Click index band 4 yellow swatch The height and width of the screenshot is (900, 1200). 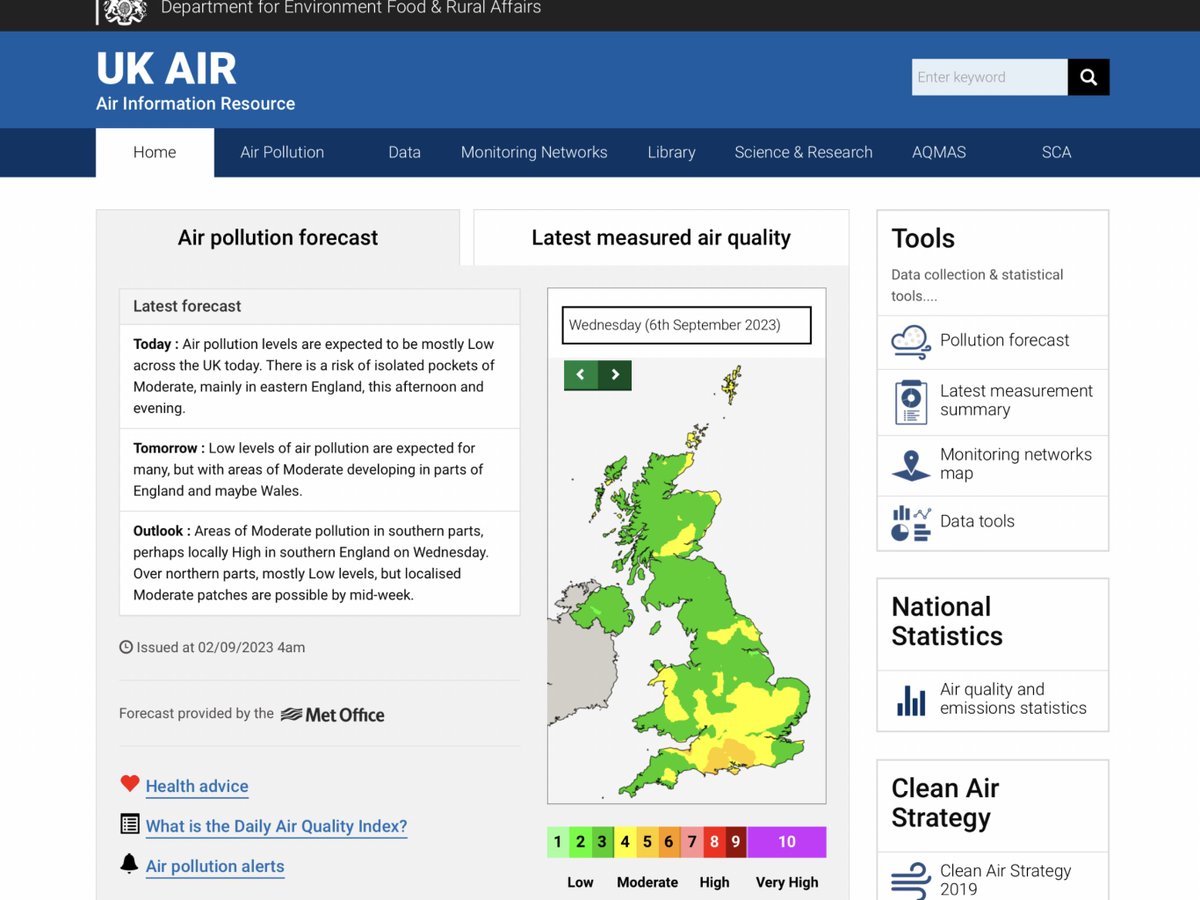(625, 842)
